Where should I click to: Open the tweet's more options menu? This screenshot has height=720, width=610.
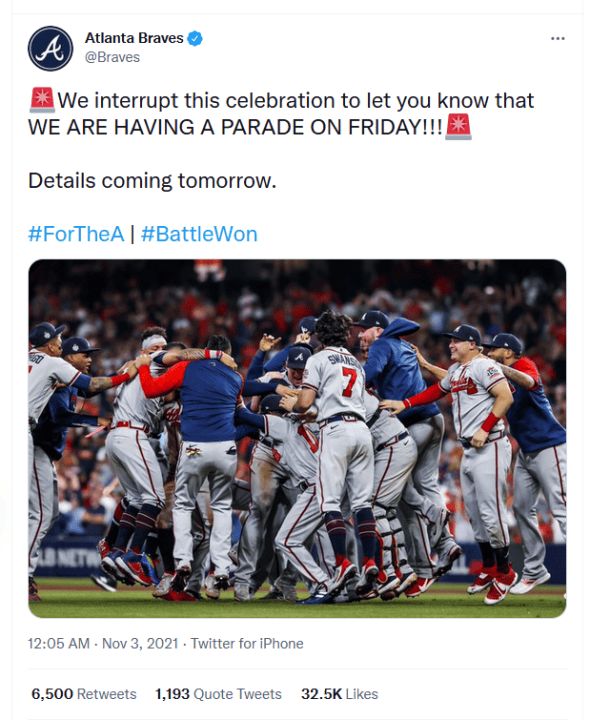click(x=558, y=38)
